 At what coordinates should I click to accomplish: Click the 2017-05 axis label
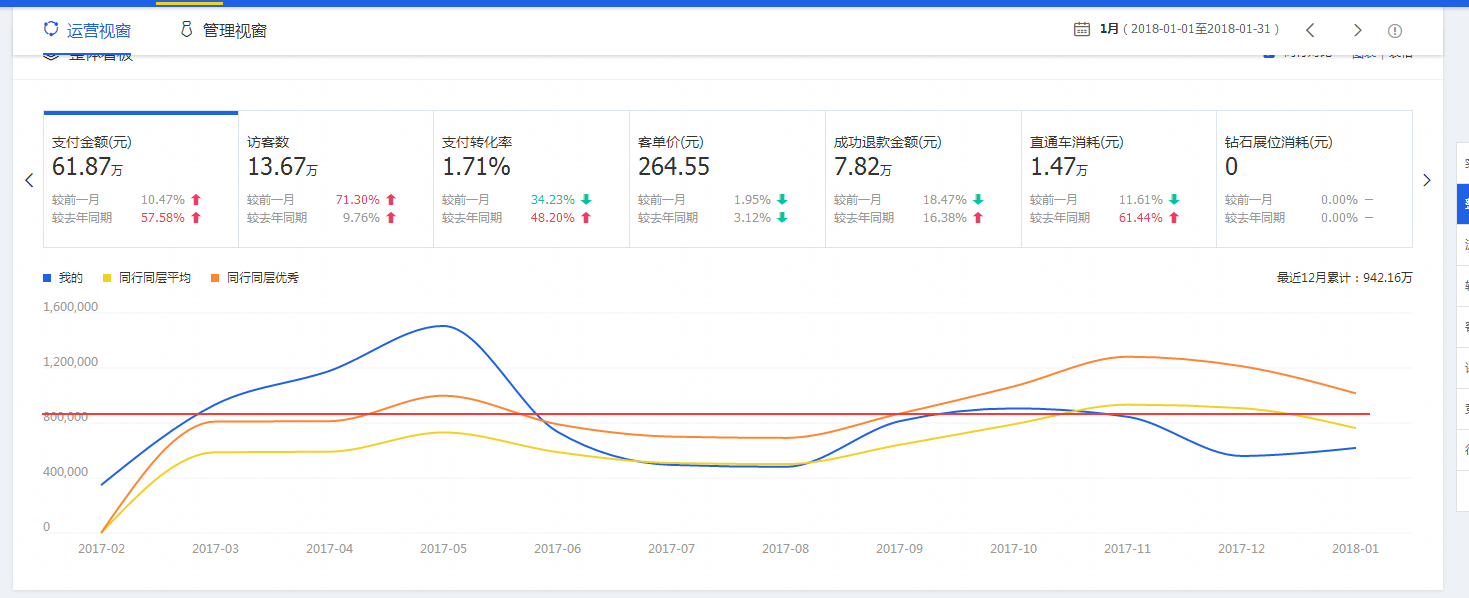443,548
